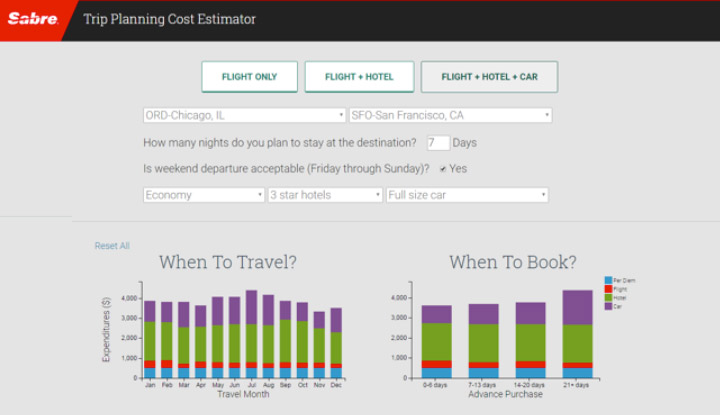Choose Flight + Hotel + Car option
The height and width of the screenshot is (415, 720).
tap(489, 77)
